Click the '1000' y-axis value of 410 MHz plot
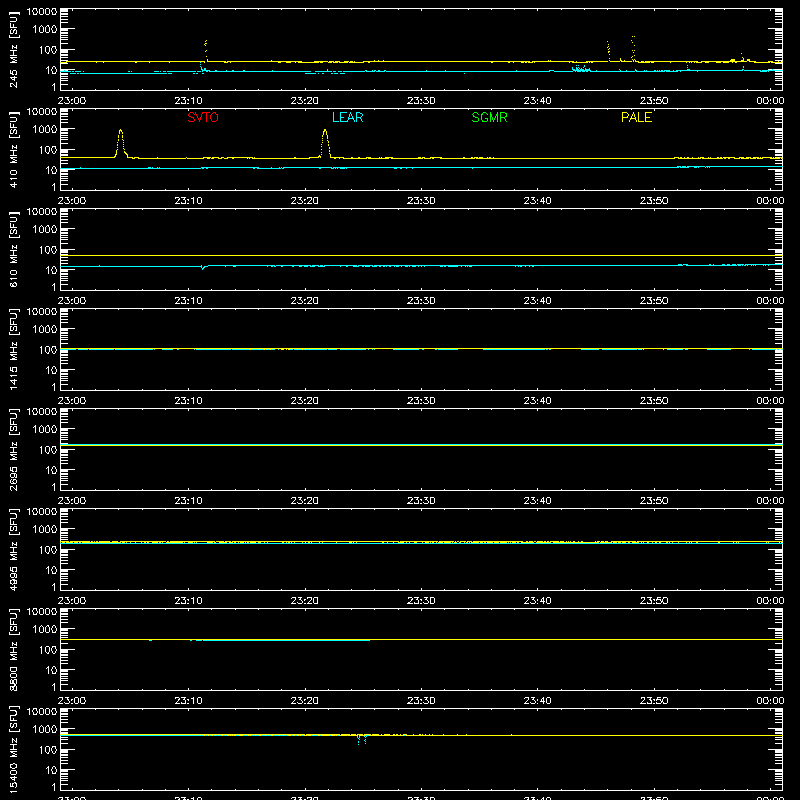The image size is (800, 800). [45, 130]
